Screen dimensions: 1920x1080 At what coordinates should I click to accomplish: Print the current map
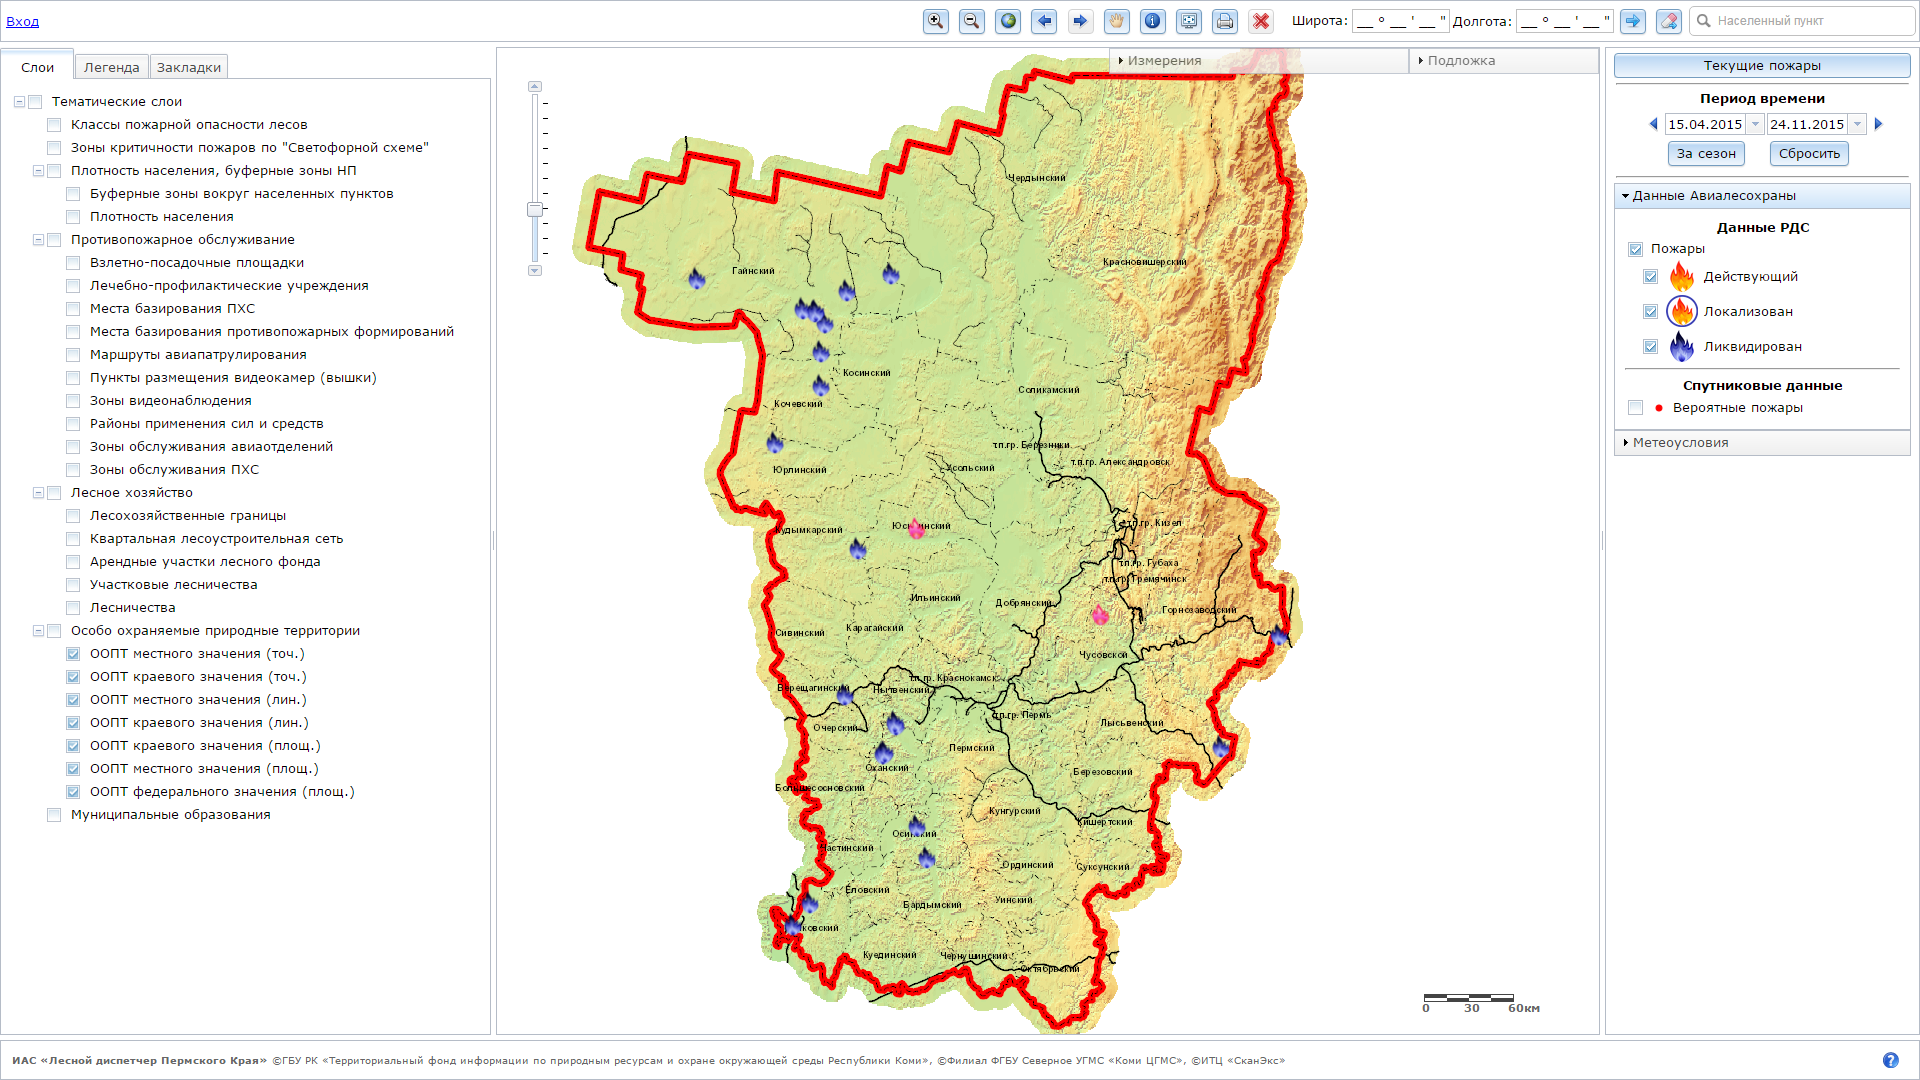pos(1225,21)
